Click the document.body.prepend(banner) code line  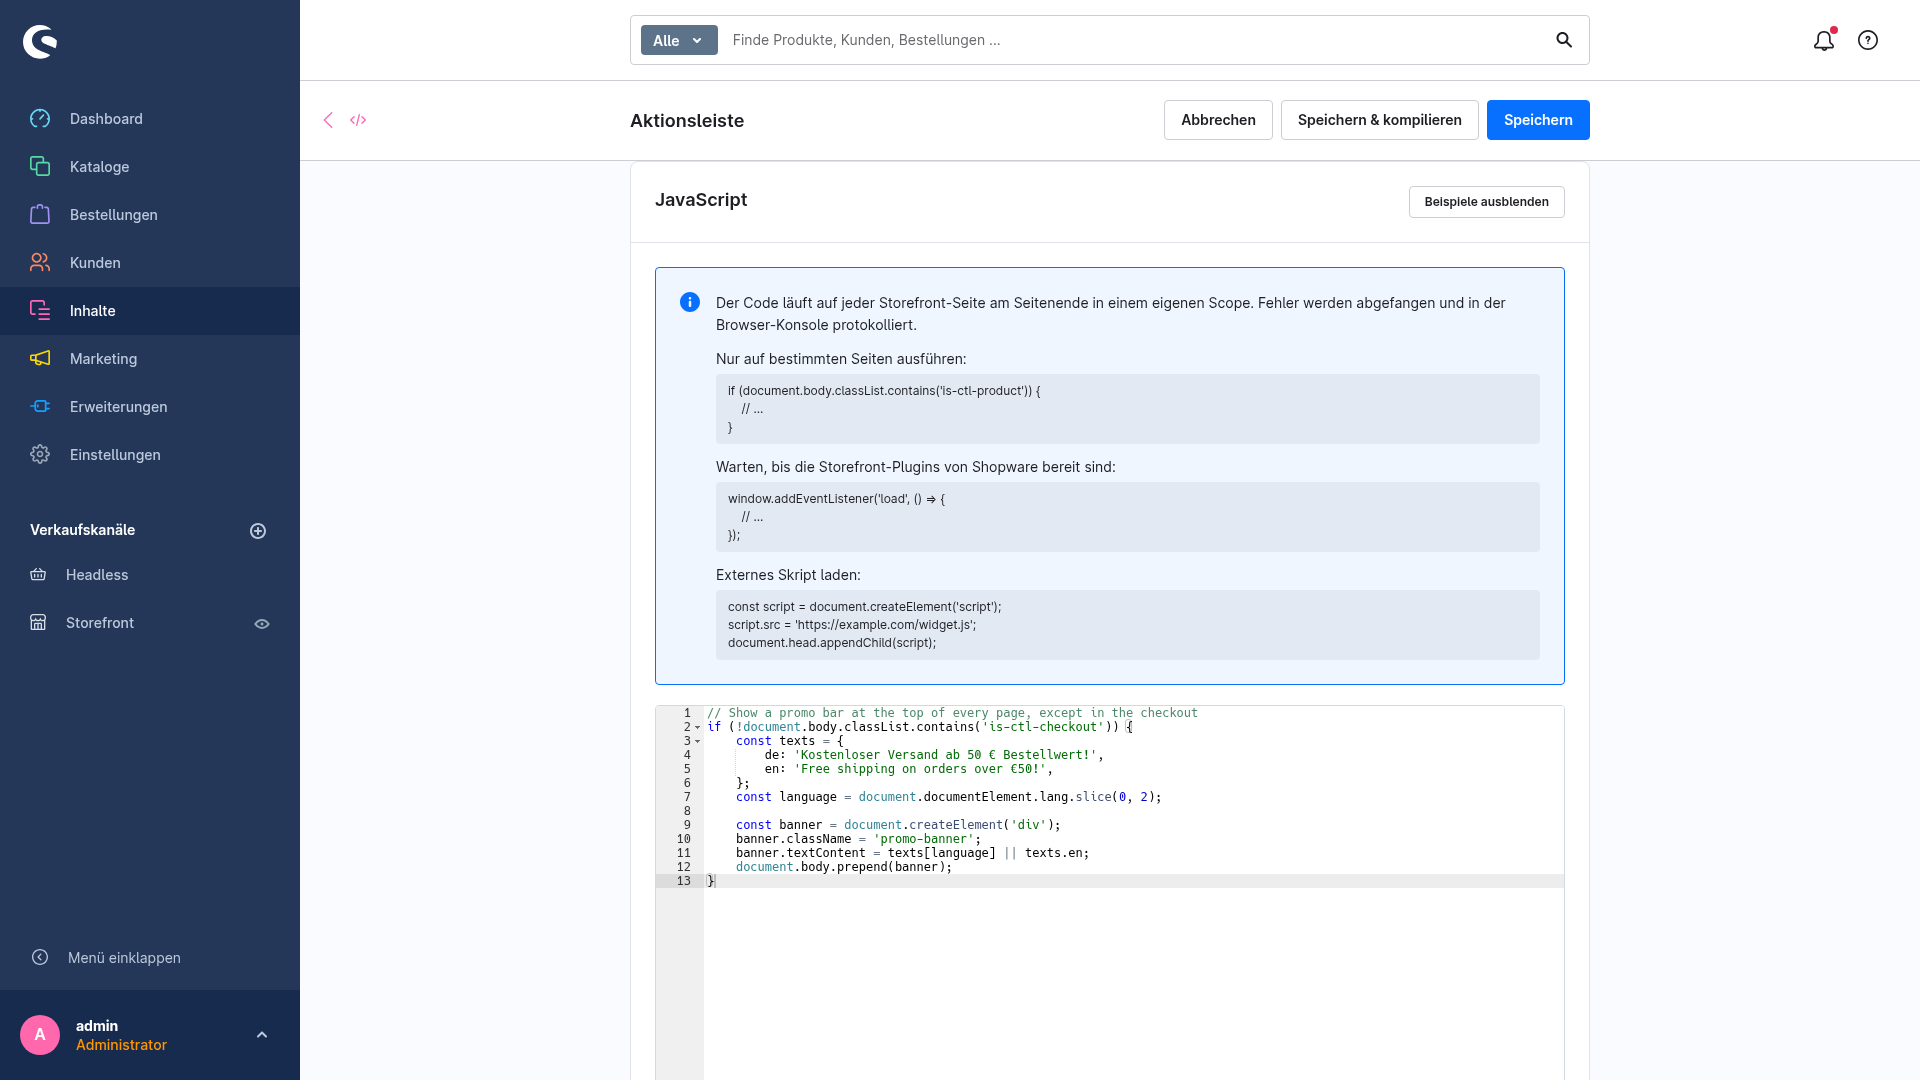click(844, 867)
